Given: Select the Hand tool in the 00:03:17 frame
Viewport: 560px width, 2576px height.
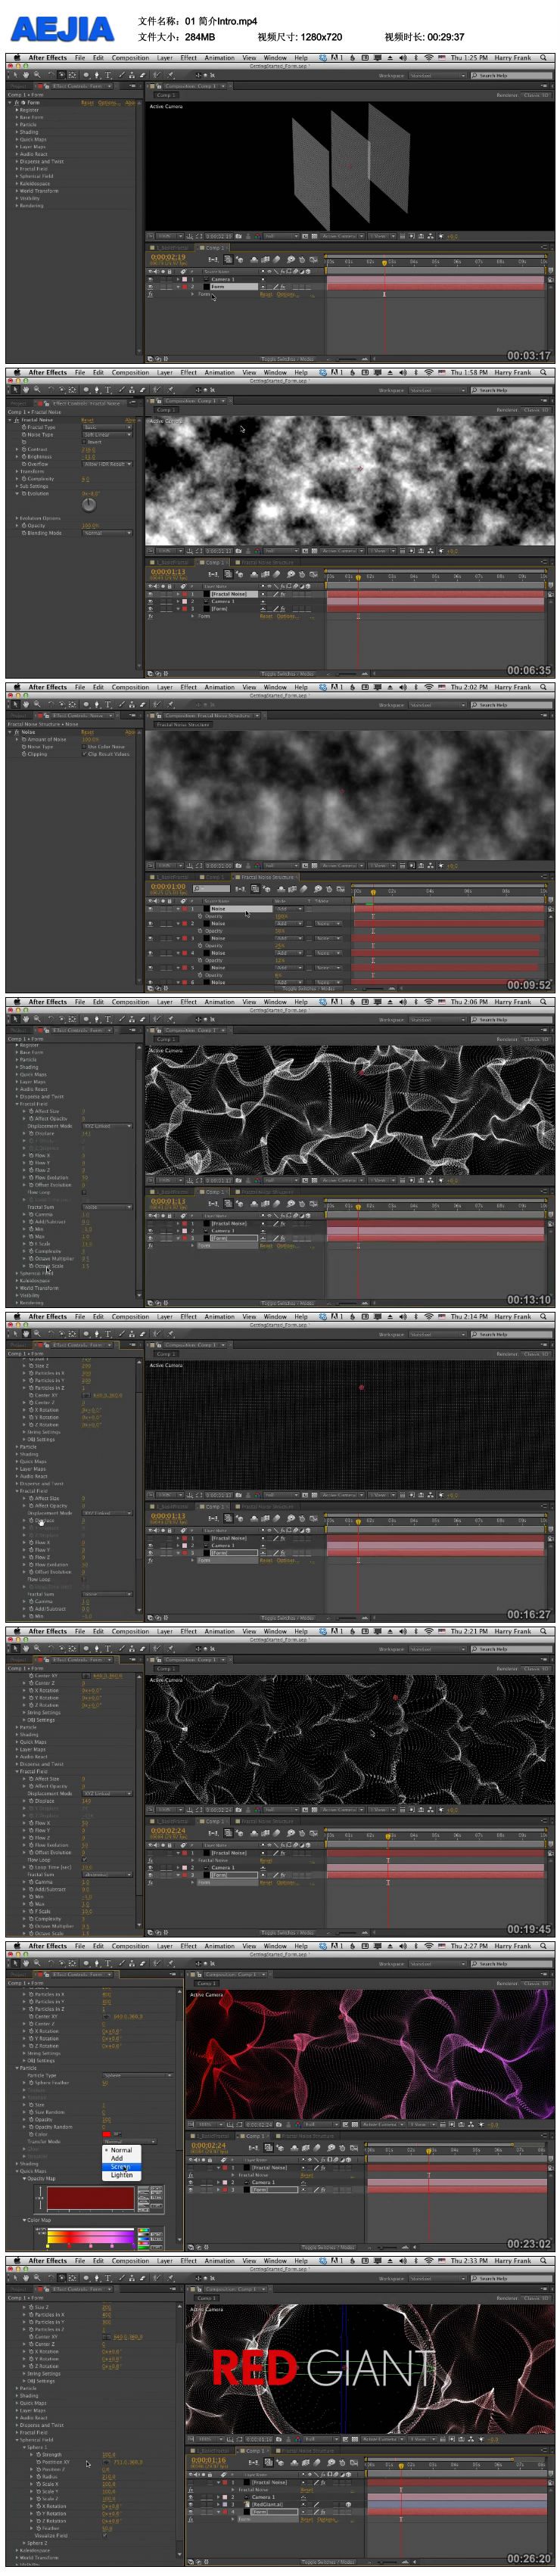Looking at the screenshot, I should [x=26, y=74].
